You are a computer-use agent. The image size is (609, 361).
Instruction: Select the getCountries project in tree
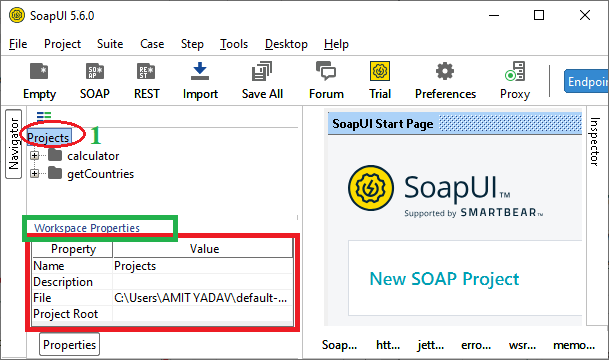tap(101, 174)
